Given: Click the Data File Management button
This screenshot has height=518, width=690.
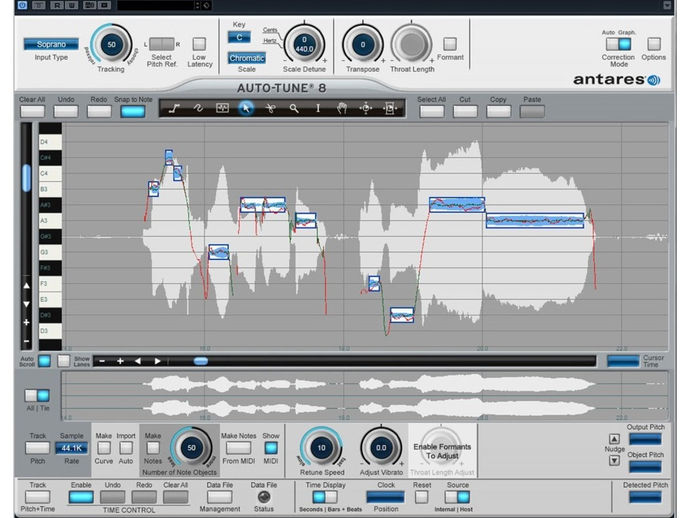Looking at the screenshot, I should (220, 497).
